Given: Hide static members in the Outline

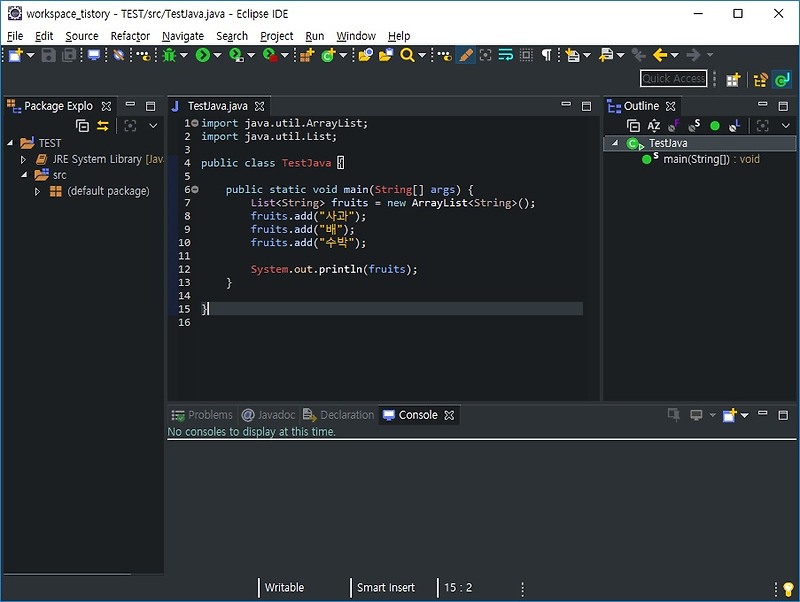Looking at the screenshot, I should pos(696,125).
